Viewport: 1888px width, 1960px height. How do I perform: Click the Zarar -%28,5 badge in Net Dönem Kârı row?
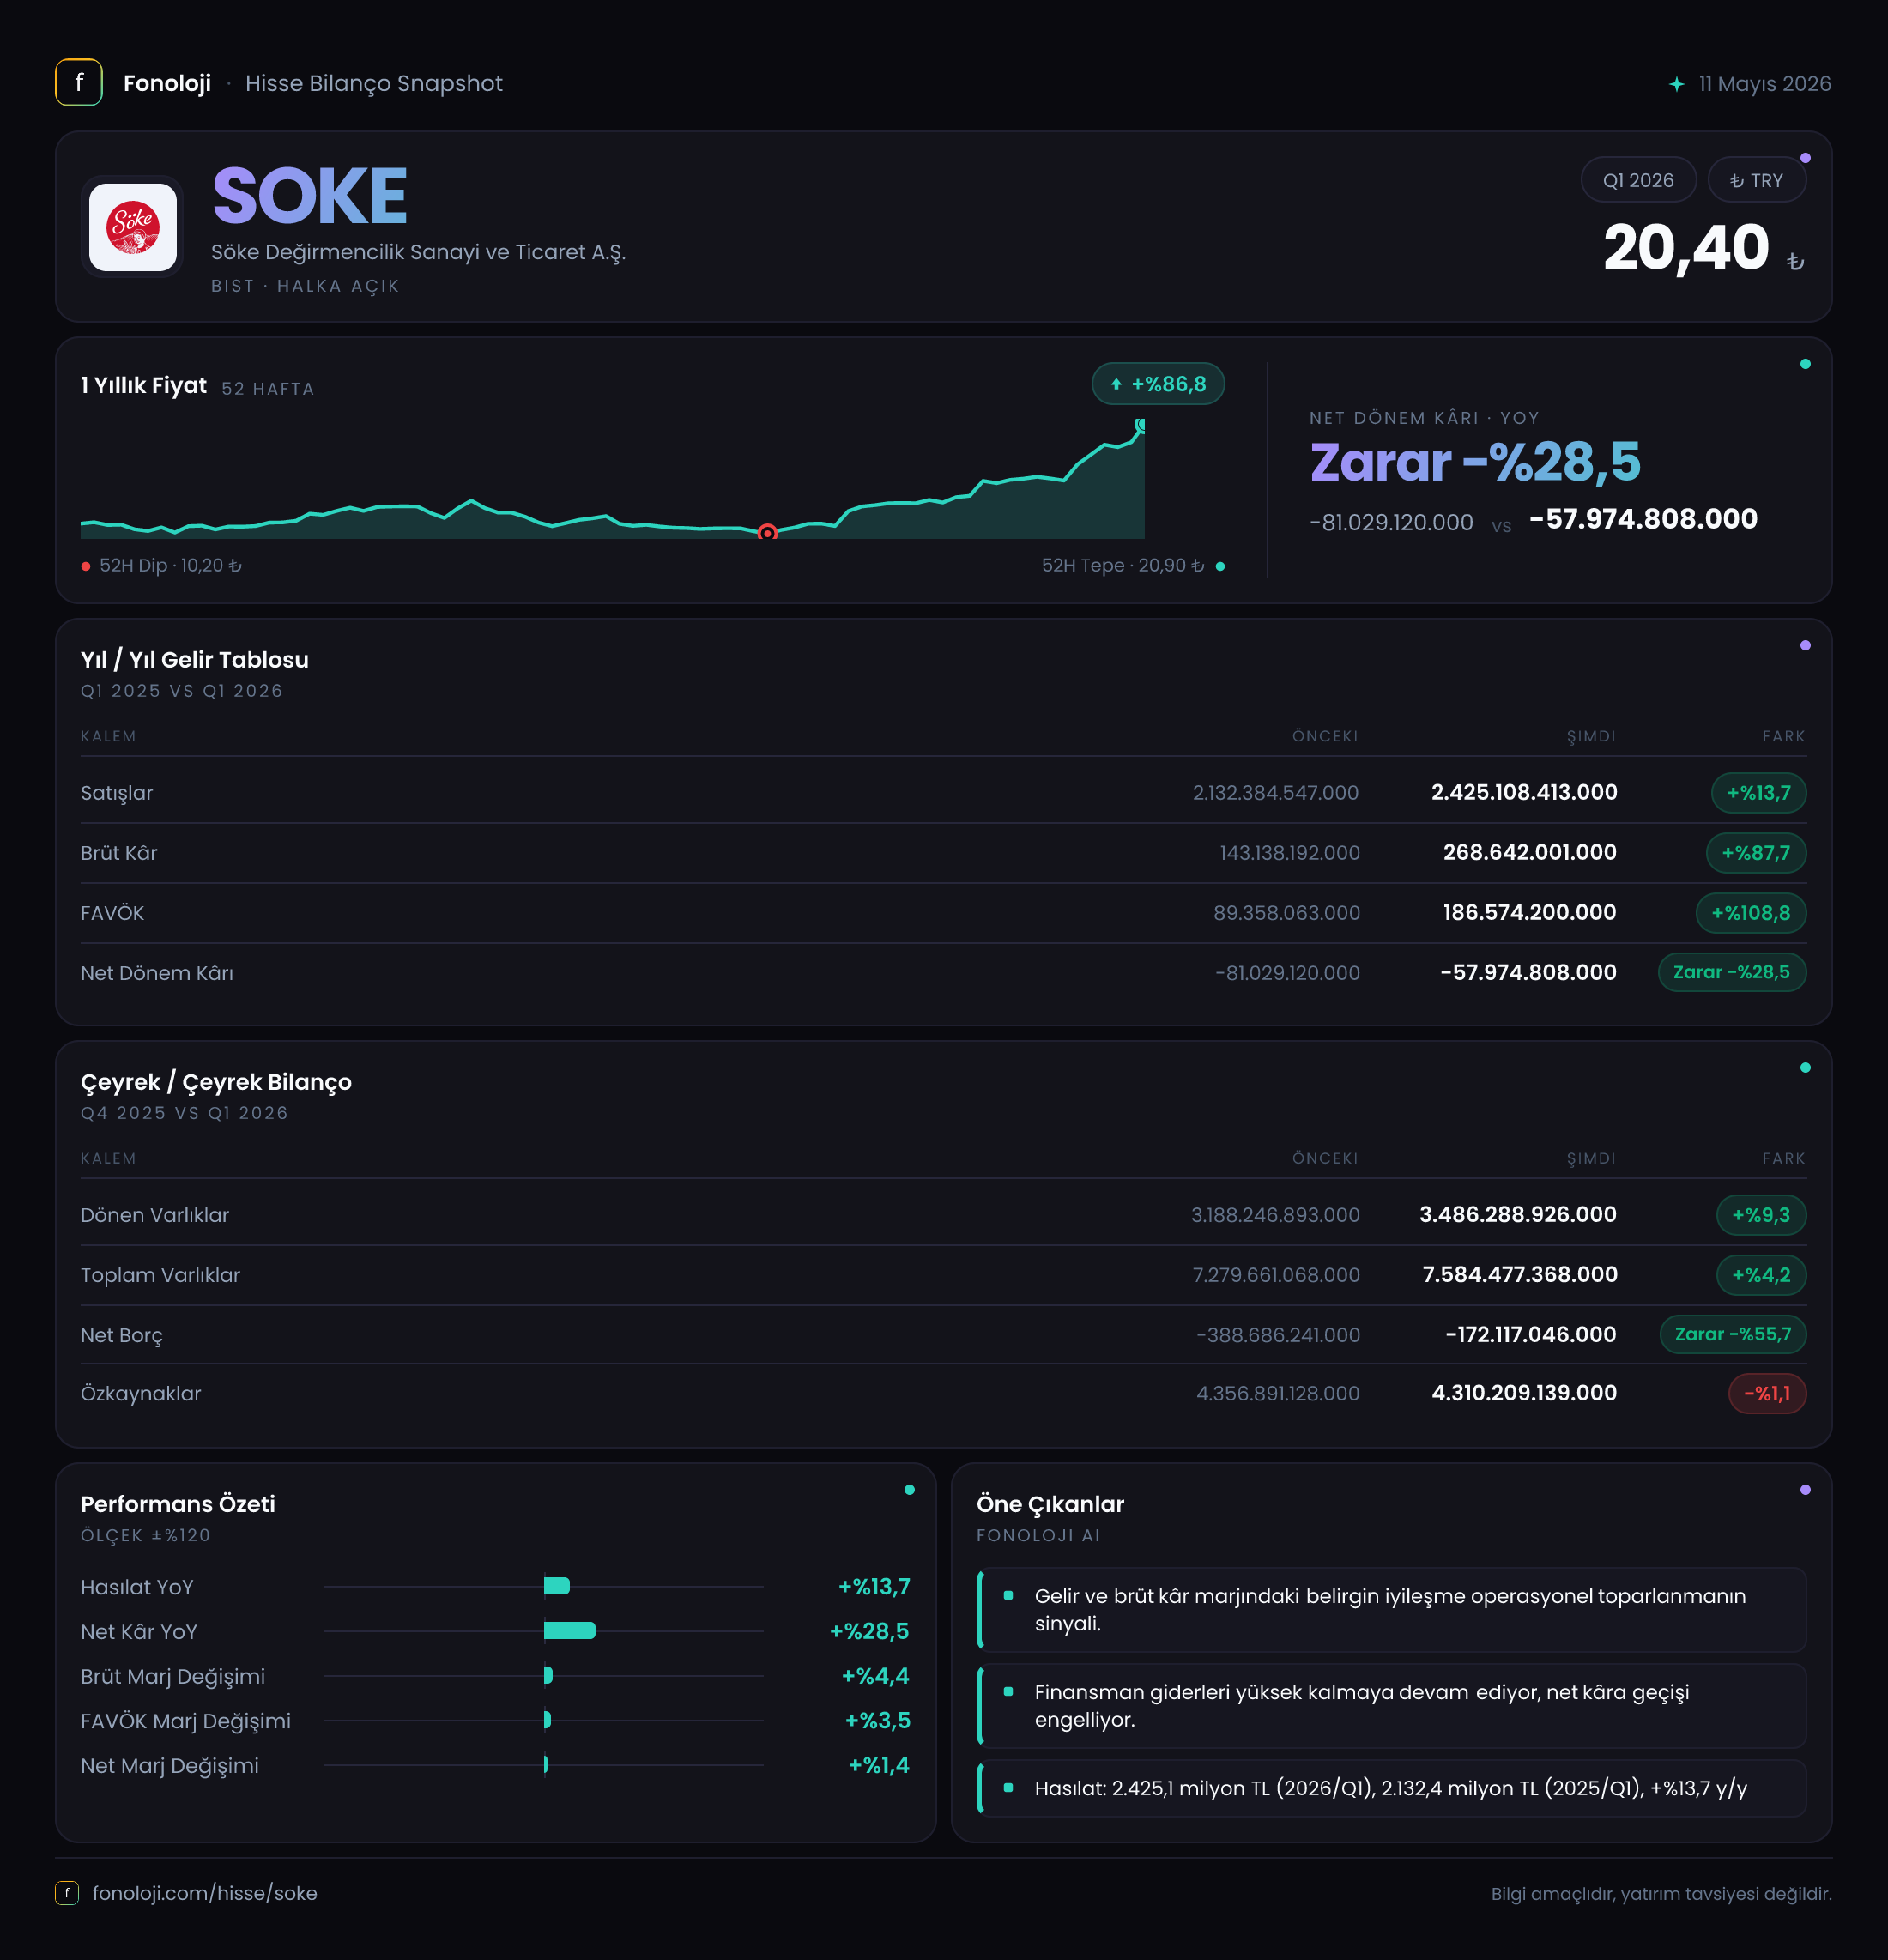point(1732,972)
